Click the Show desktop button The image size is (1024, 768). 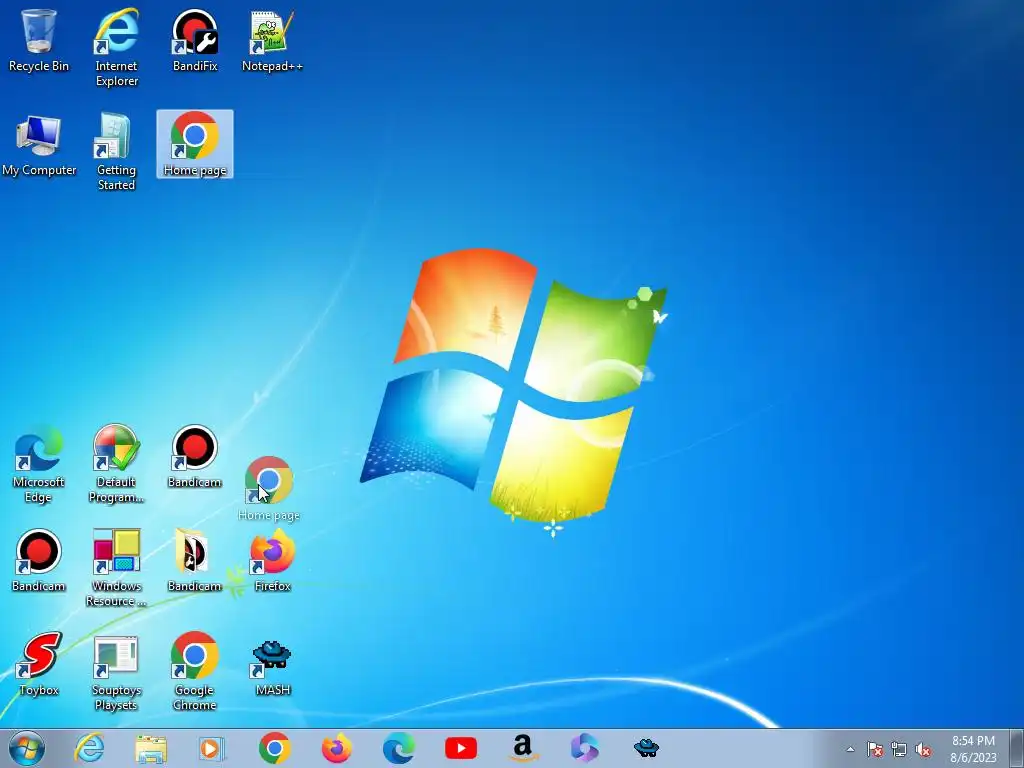tap(1017, 748)
